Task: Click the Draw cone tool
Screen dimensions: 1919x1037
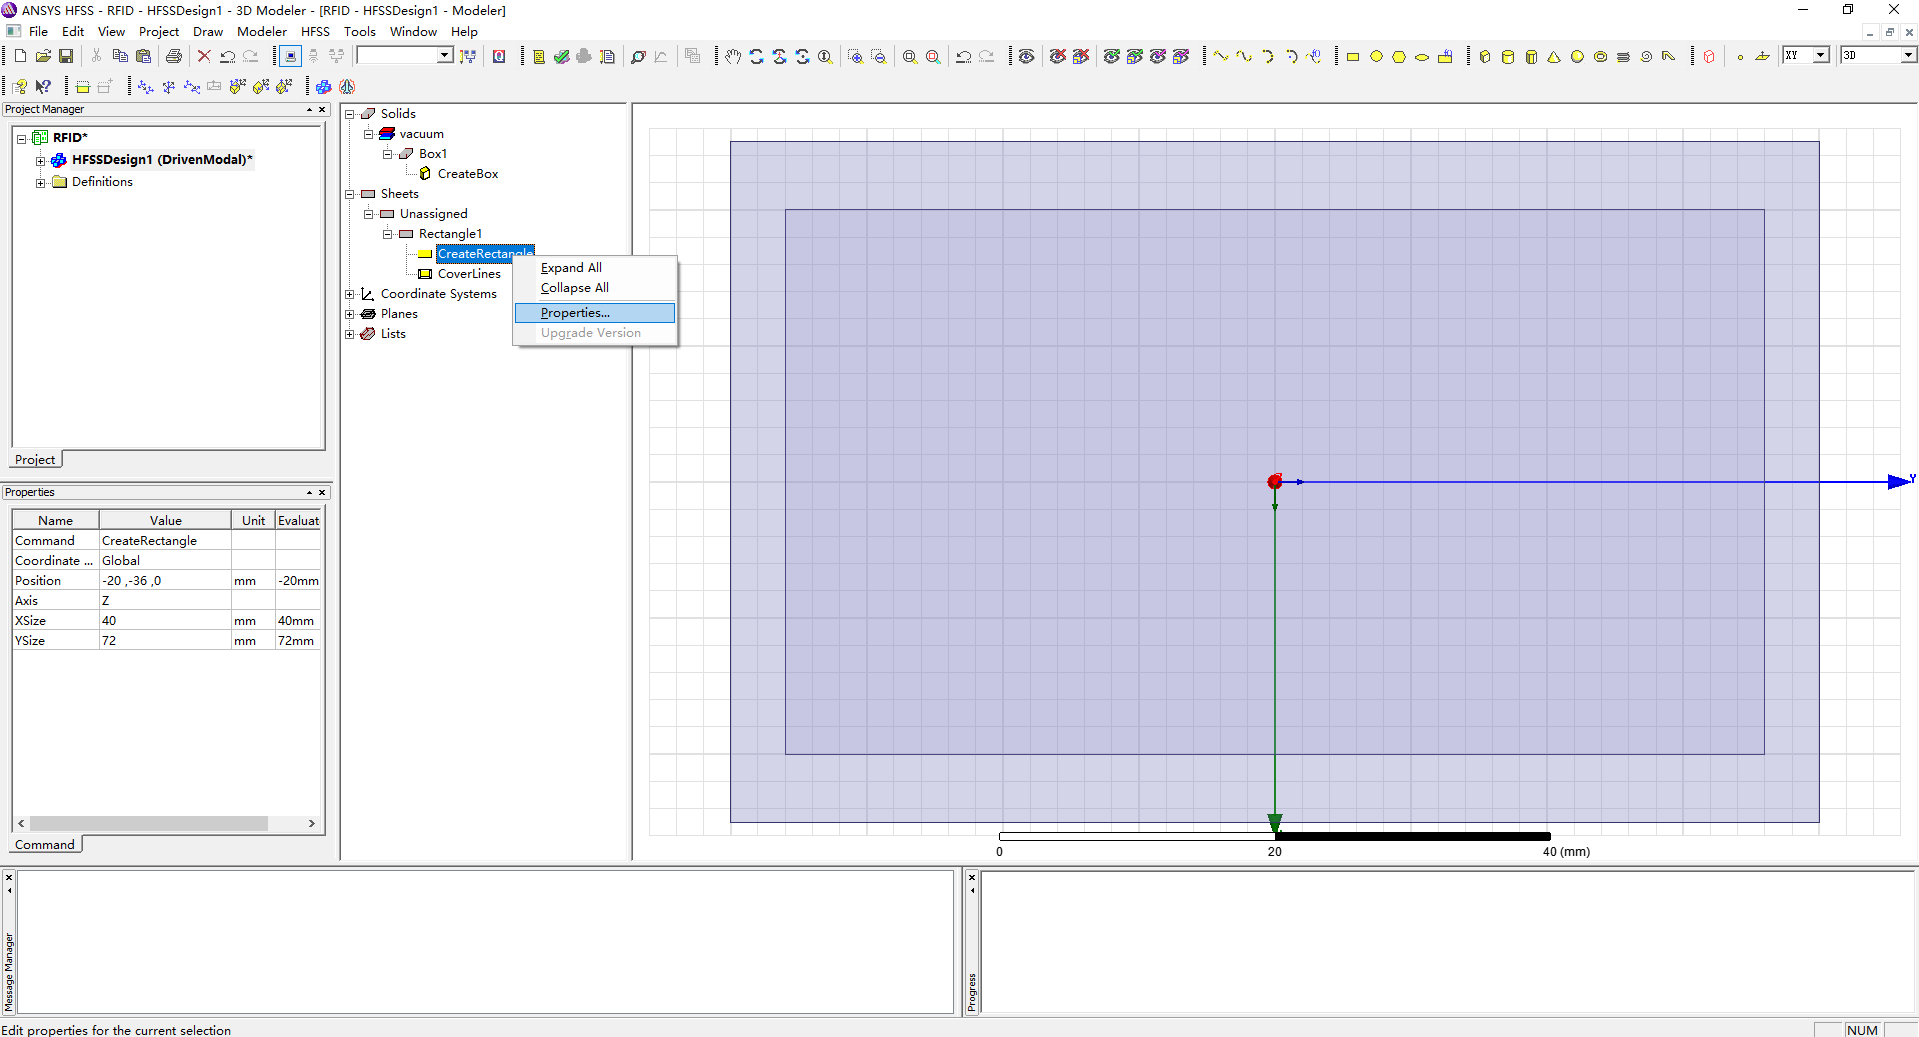Action: coord(1554,57)
